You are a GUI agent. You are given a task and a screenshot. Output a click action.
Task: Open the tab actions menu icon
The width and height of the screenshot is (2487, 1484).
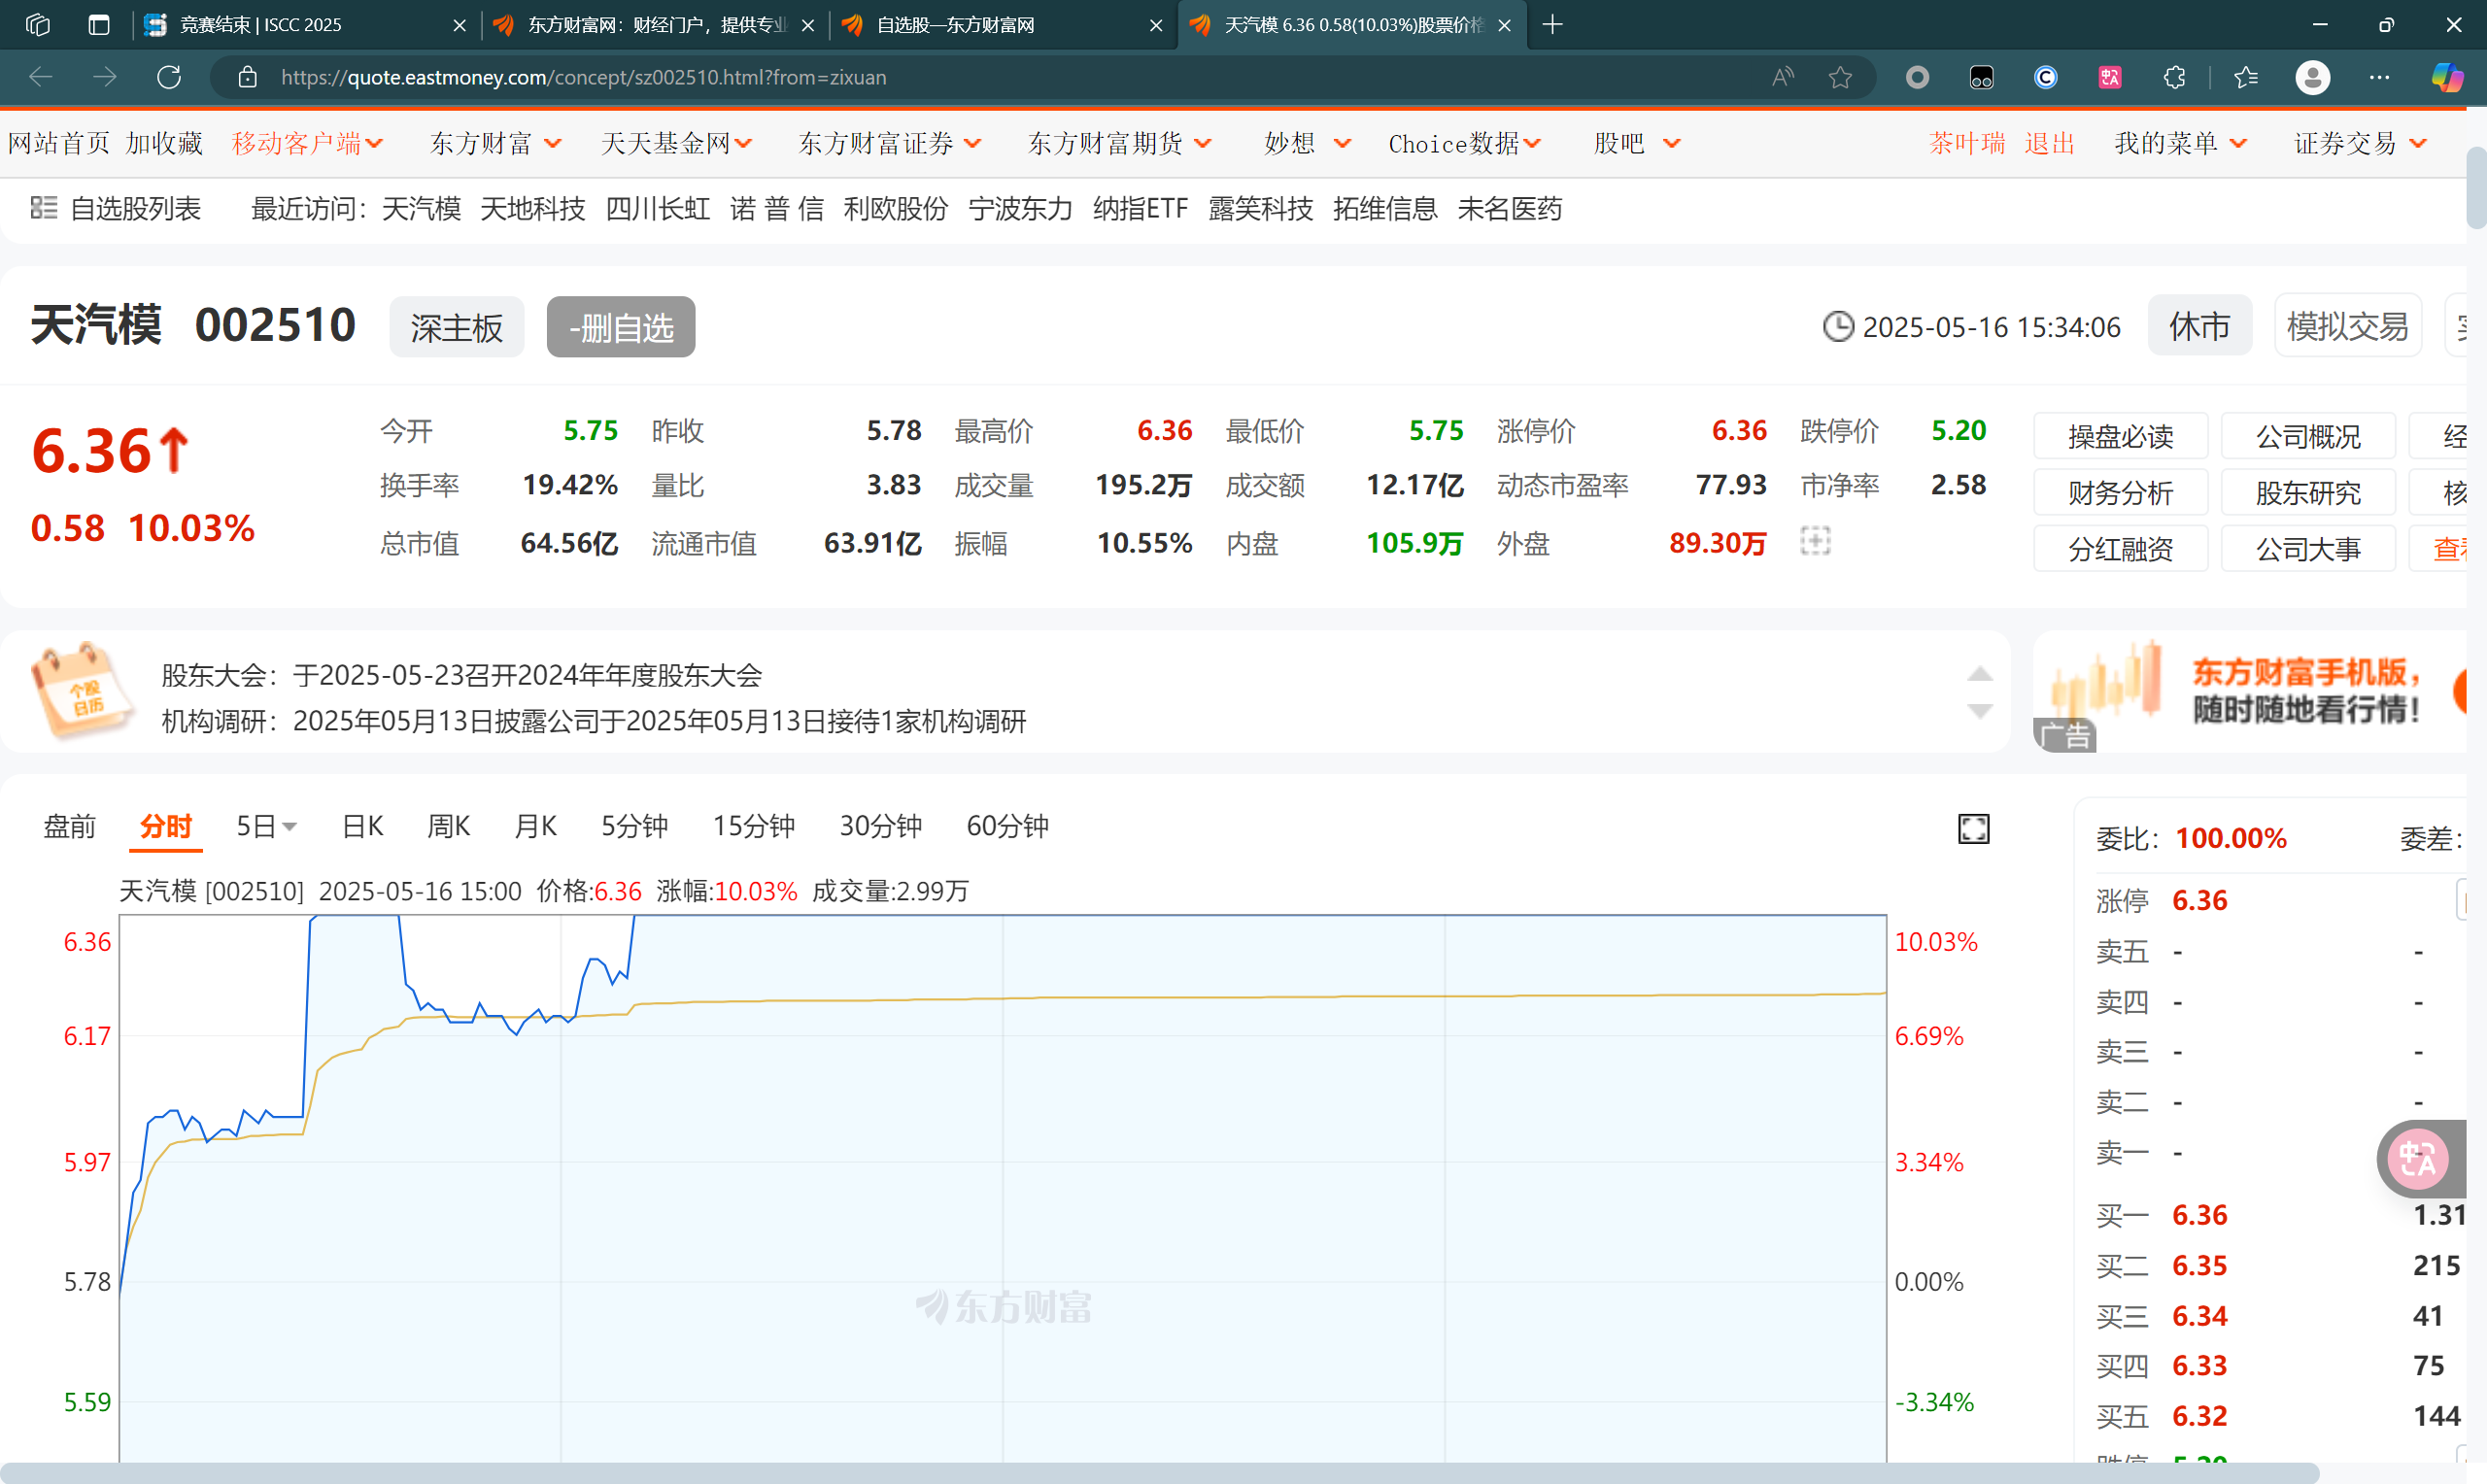99,25
